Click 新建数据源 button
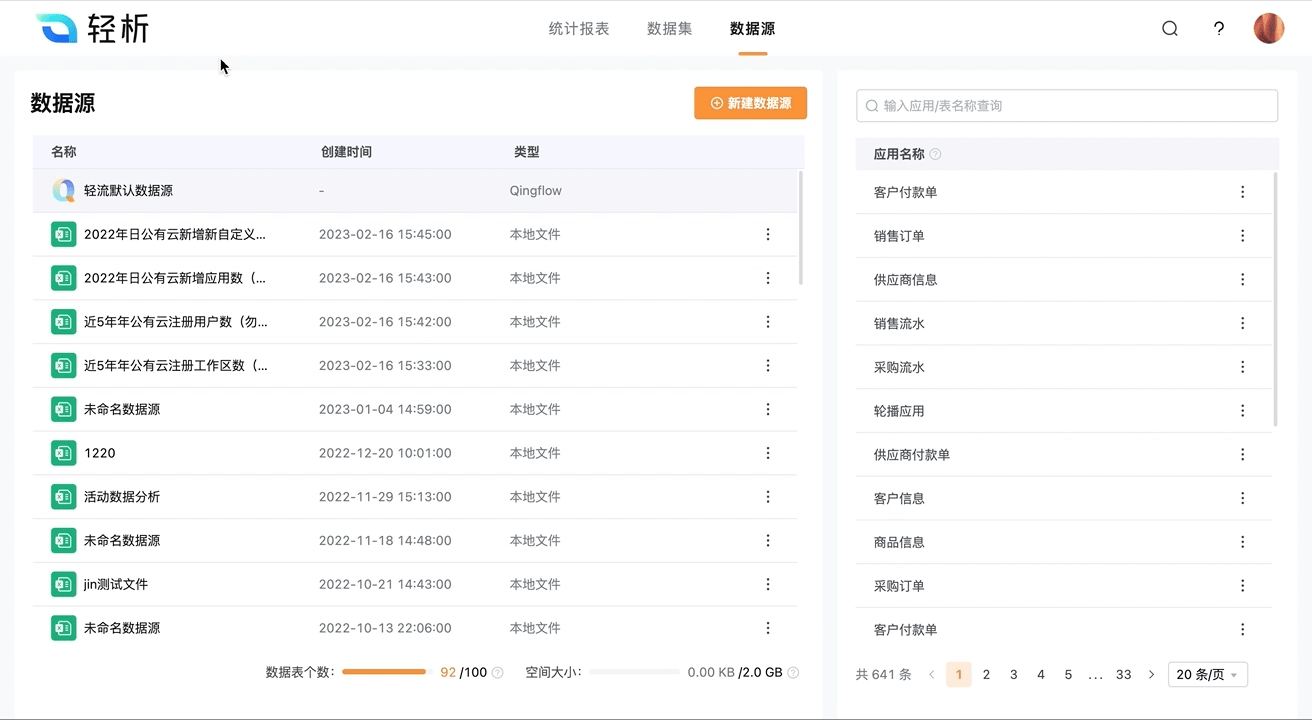1312x720 pixels. [x=750, y=103]
